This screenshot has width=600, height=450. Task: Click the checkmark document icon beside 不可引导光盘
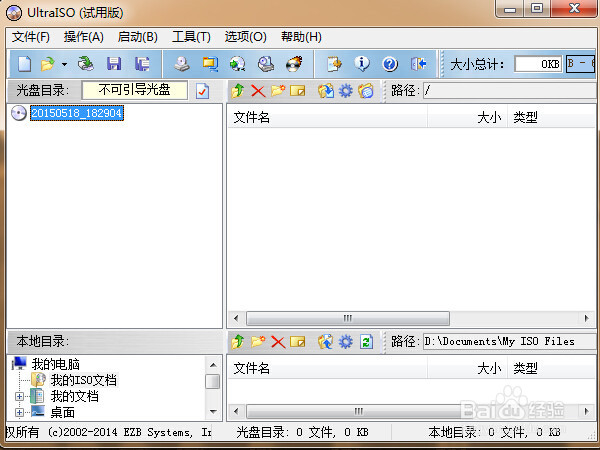pos(202,91)
